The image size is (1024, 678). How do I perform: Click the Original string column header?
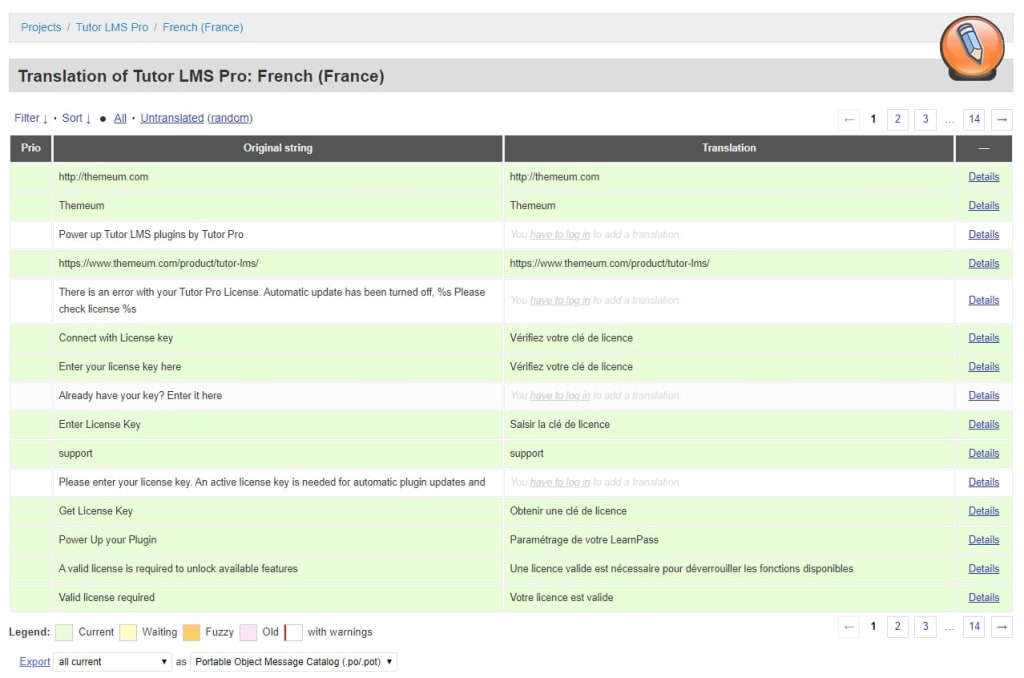[x=278, y=148]
